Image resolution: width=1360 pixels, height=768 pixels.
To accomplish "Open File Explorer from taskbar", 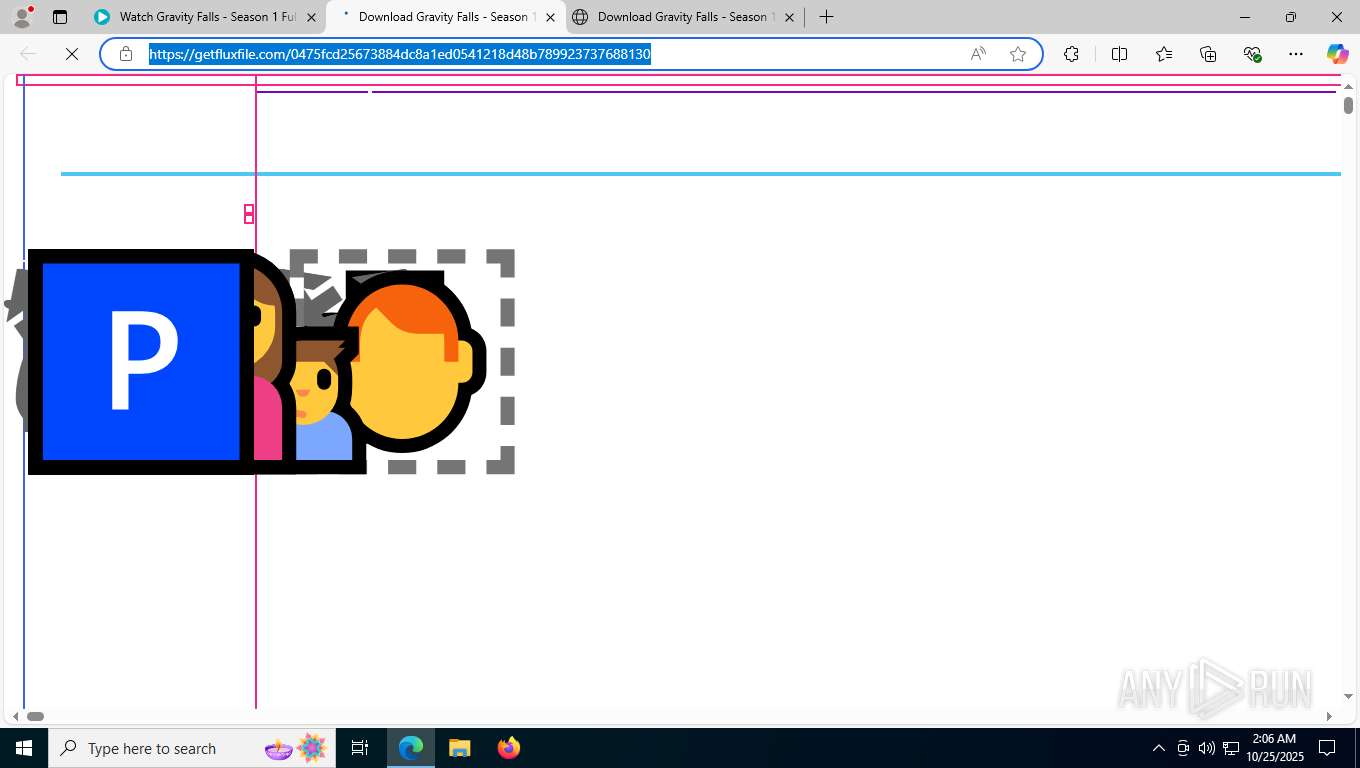I will click(x=459, y=748).
